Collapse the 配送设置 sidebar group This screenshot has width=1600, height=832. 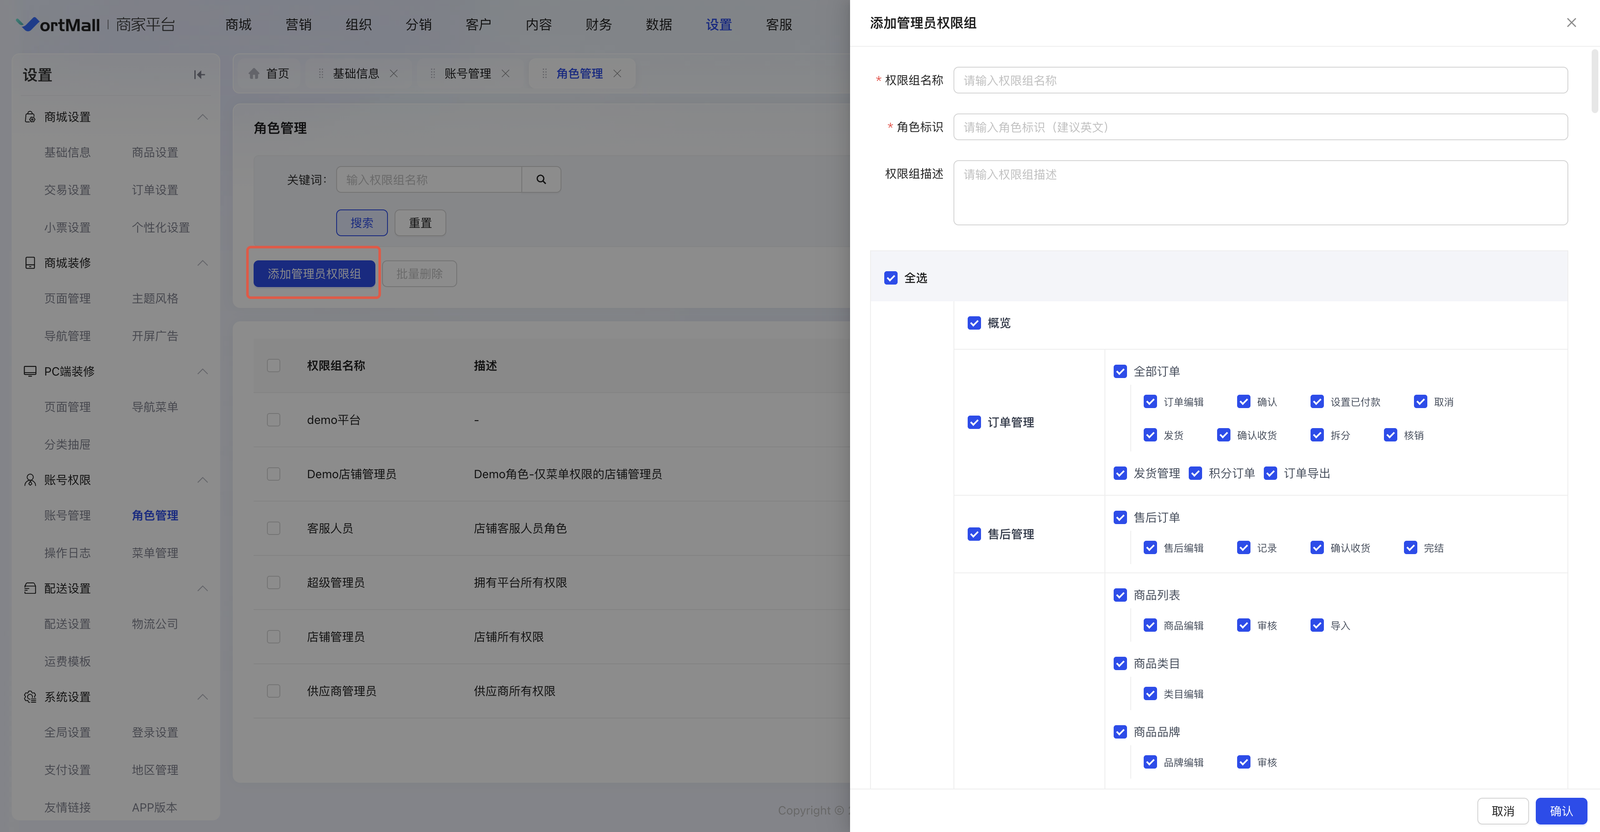pyautogui.click(x=202, y=589)
